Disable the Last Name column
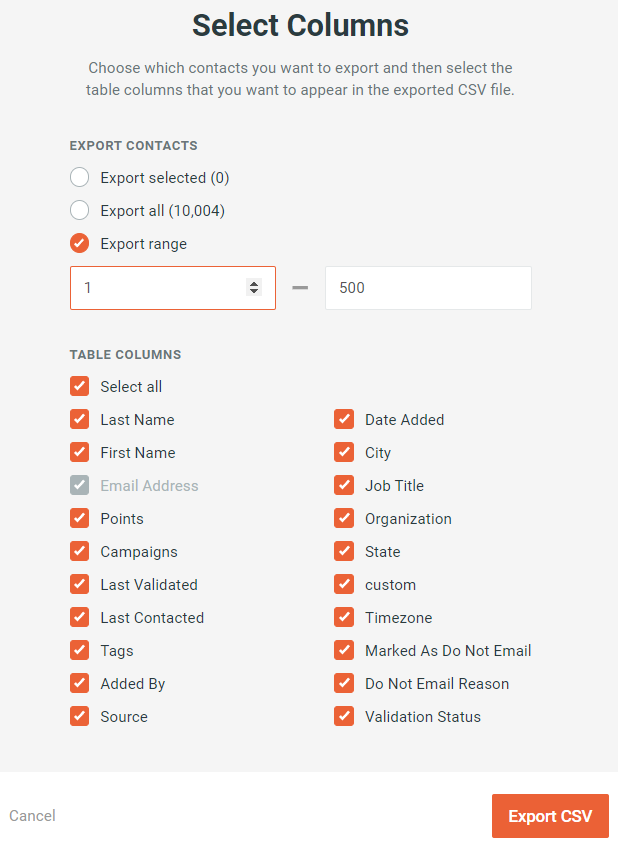The image size is (618, 851). pyautogui.click(x=79, y=419)
